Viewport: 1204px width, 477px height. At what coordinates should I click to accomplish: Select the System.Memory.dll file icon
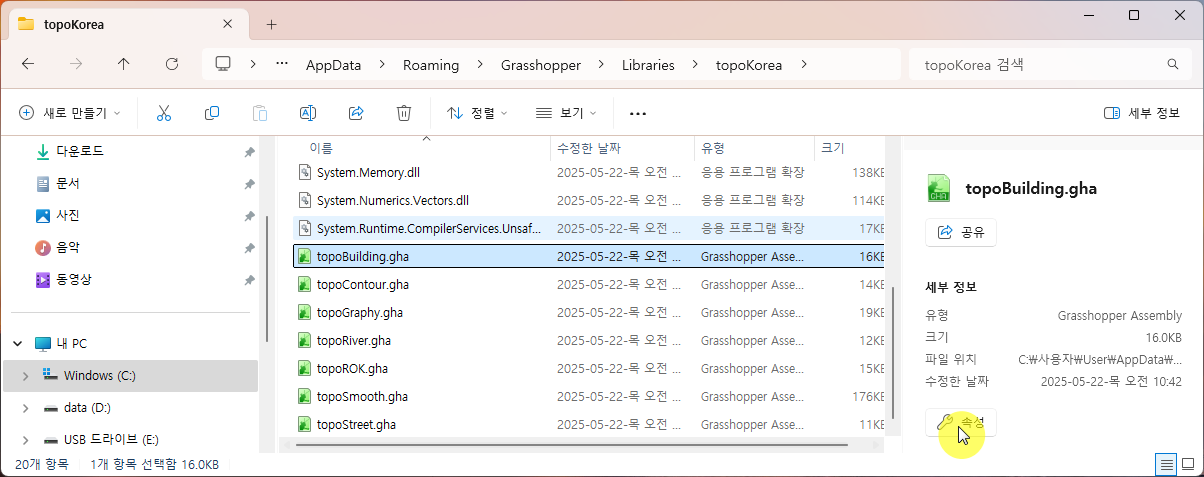coord(306,173)
